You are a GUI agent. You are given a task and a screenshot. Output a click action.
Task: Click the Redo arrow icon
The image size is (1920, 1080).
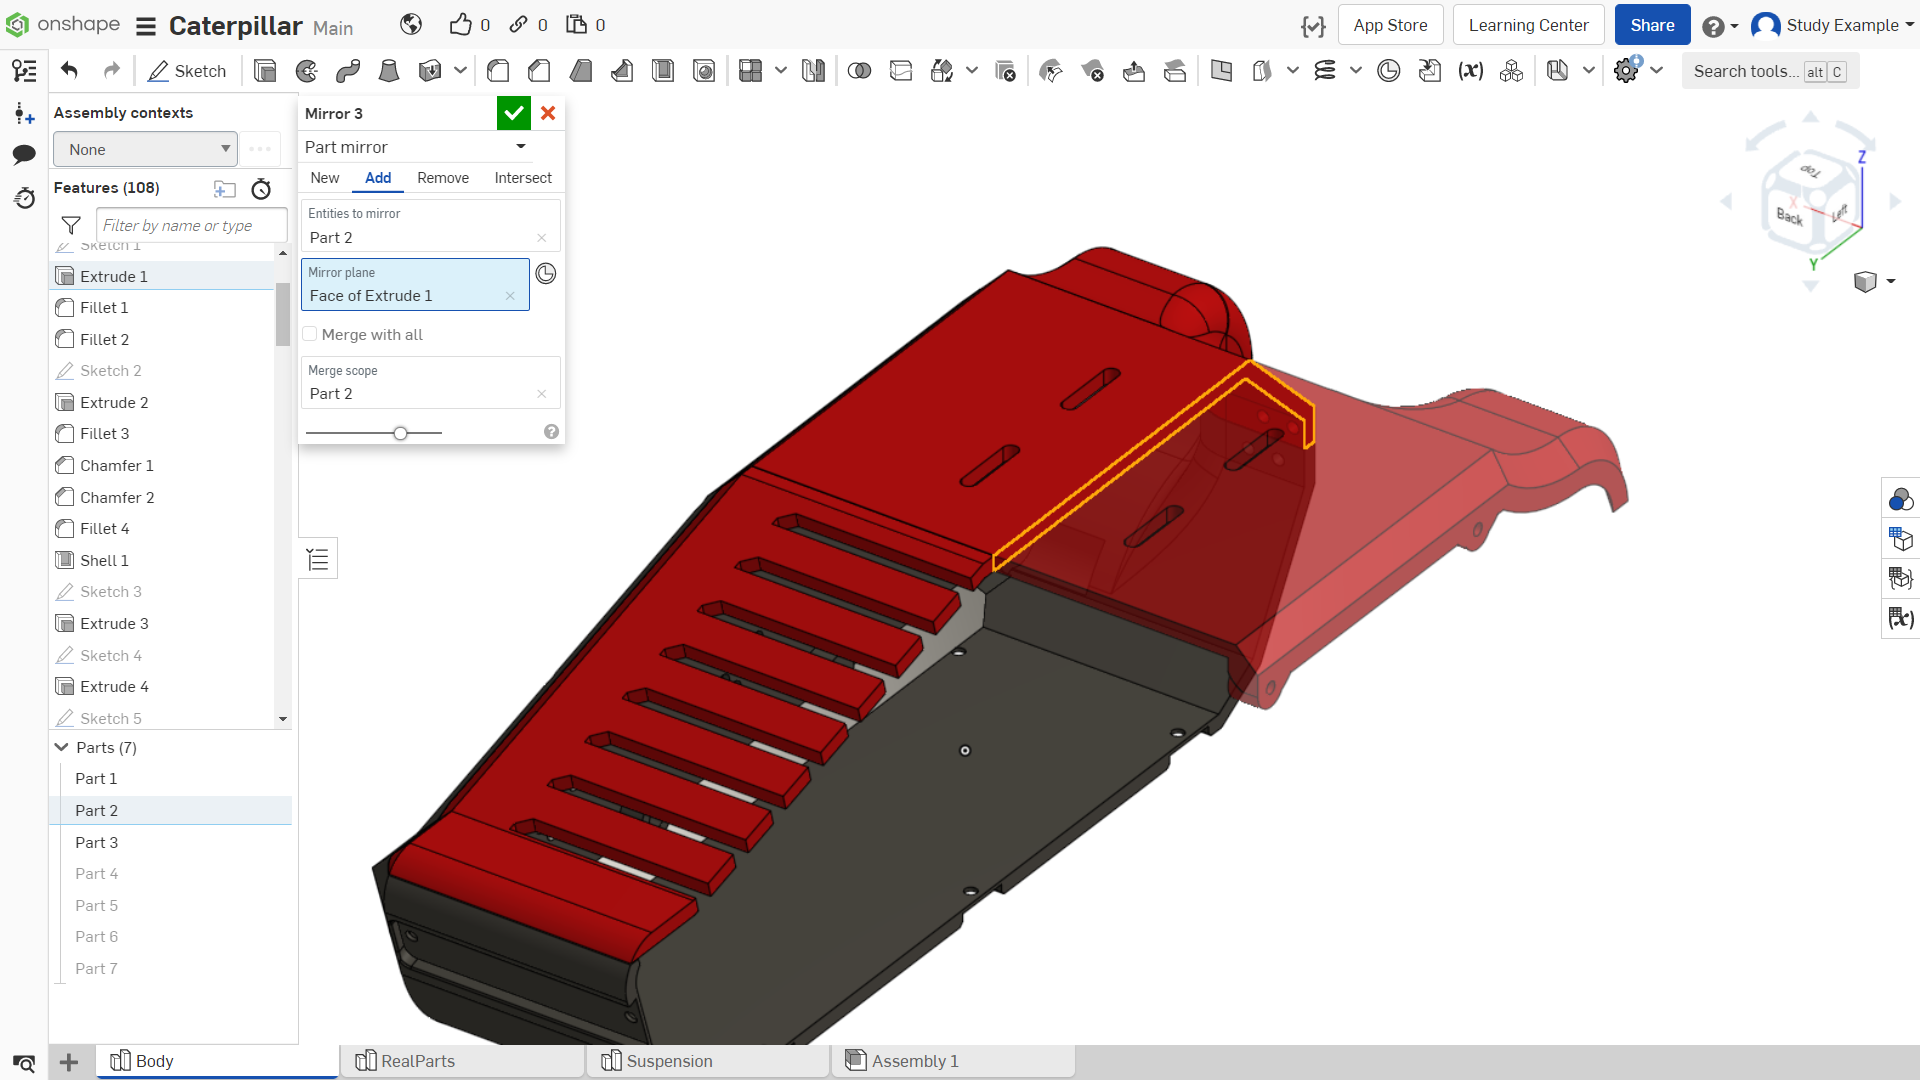tap(112, 71)
